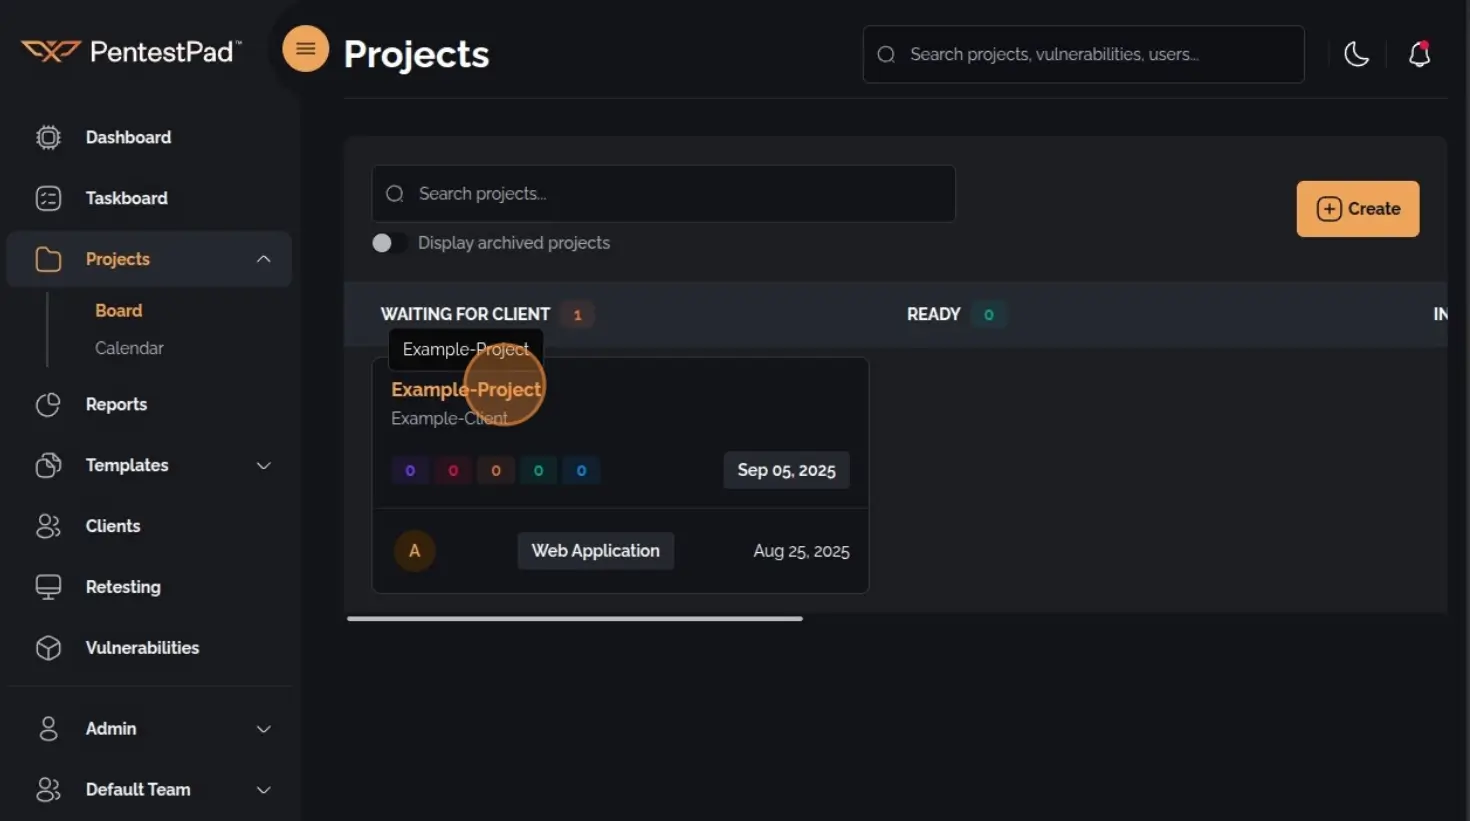Click the hamburger menu beside Projects title

[x=305, y=48]
